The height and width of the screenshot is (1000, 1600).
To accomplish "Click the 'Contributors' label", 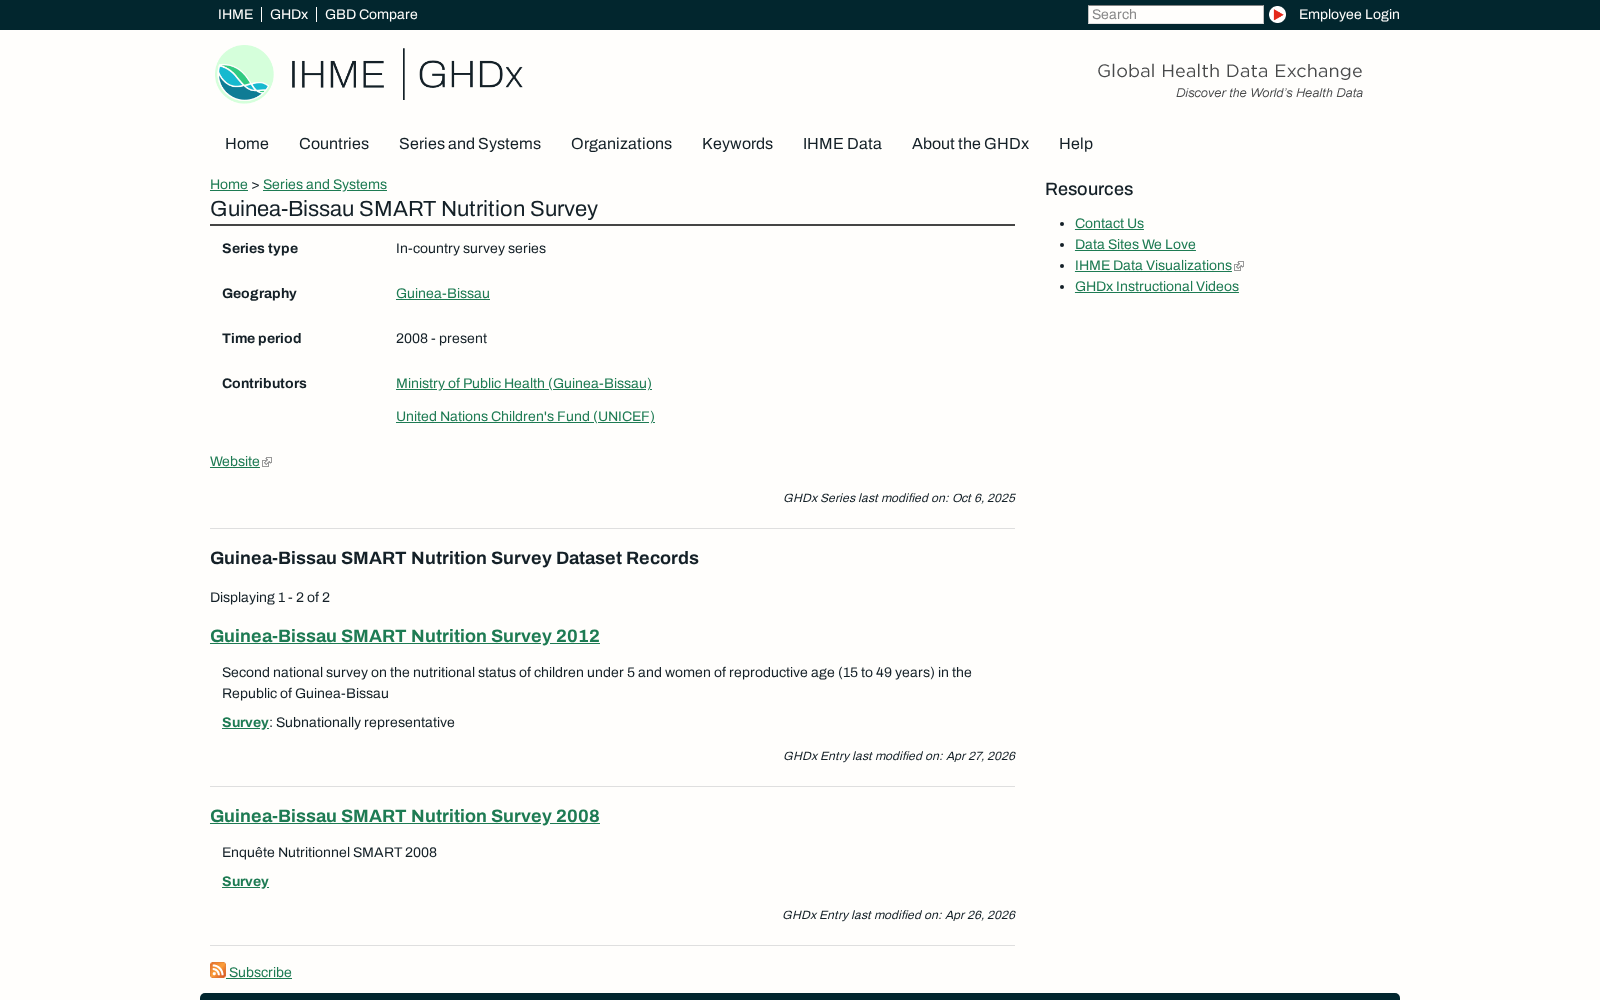I will tap(264, 383).
